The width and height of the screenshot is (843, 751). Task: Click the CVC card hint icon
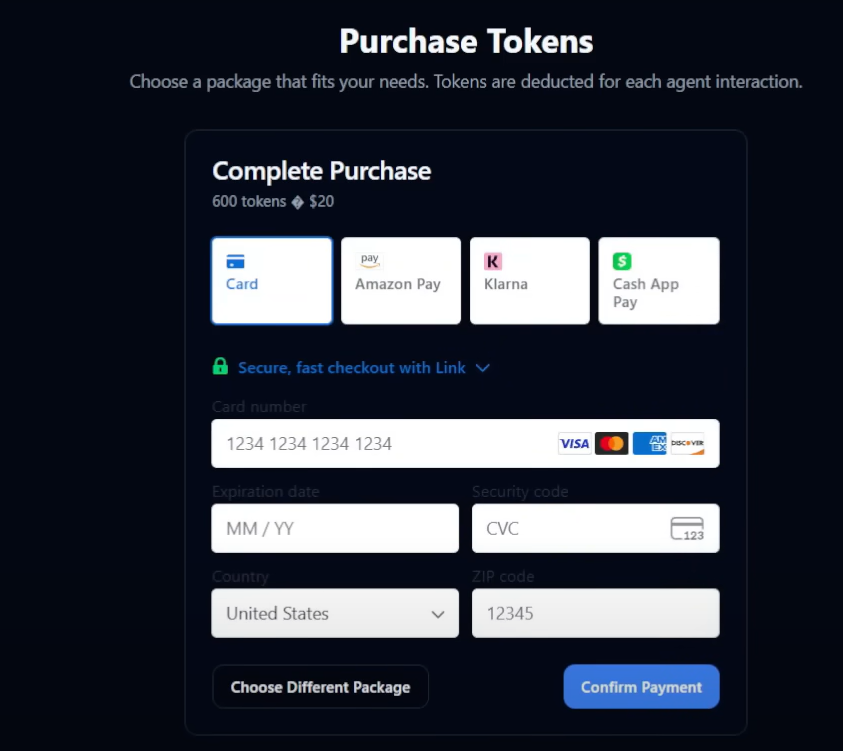687,528
